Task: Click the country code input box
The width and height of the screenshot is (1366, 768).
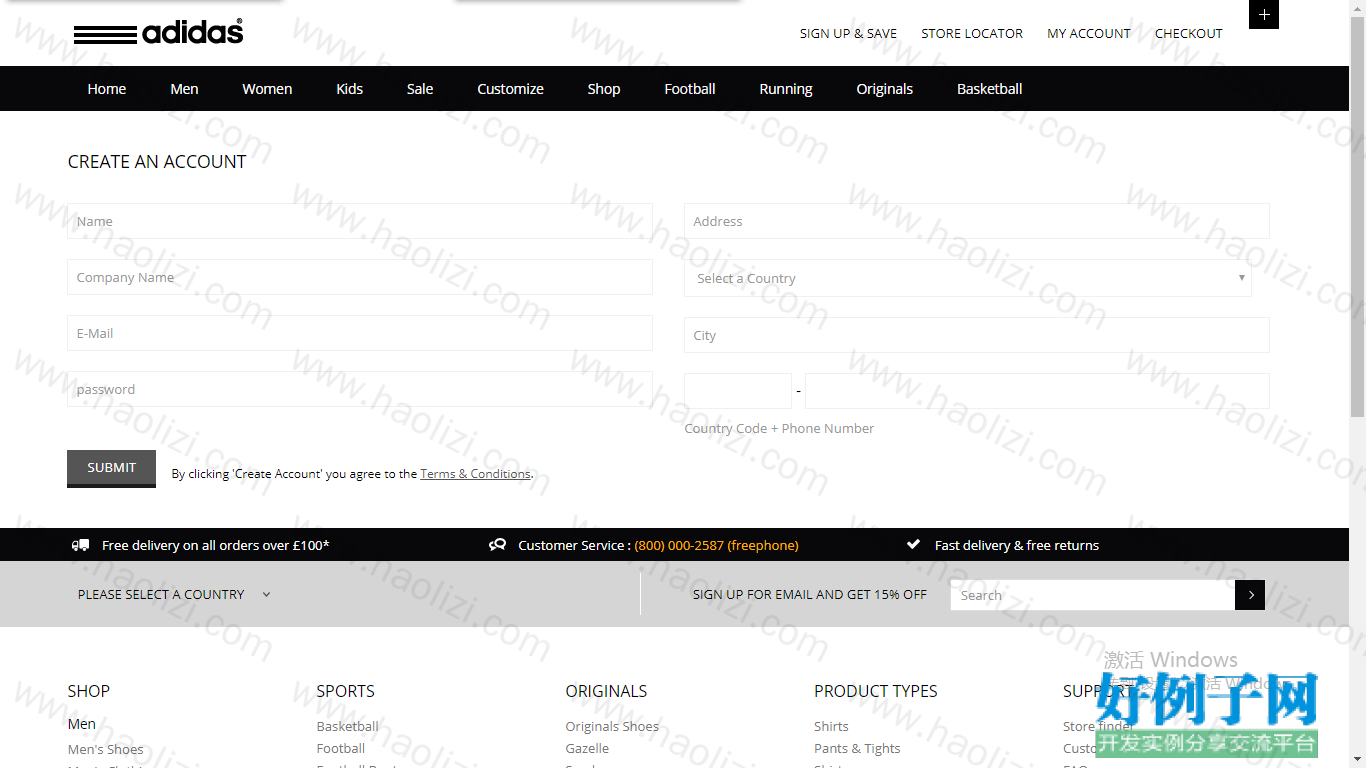Action: click(738, 391)
